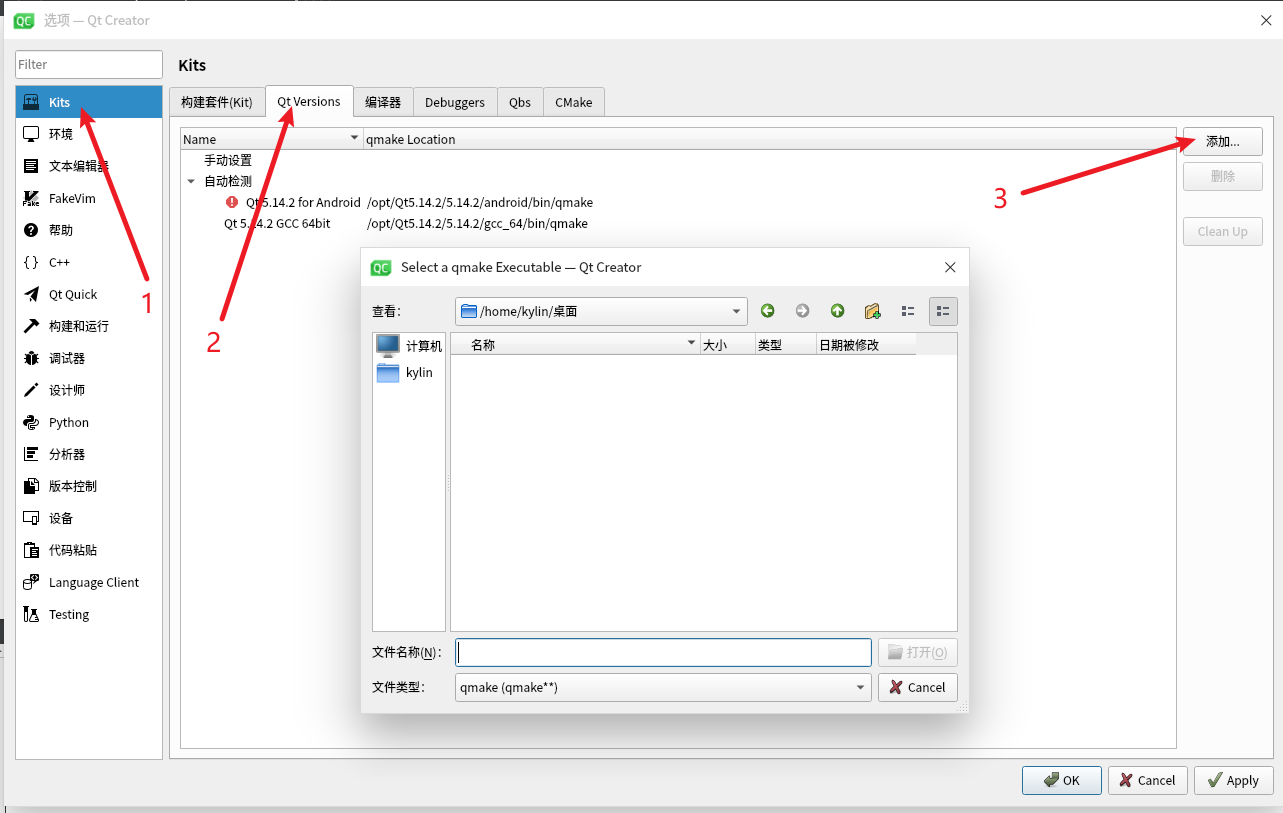Close the Select a qmake Executable dialog
Screen dimensions: 1283x813
(950, 267)
